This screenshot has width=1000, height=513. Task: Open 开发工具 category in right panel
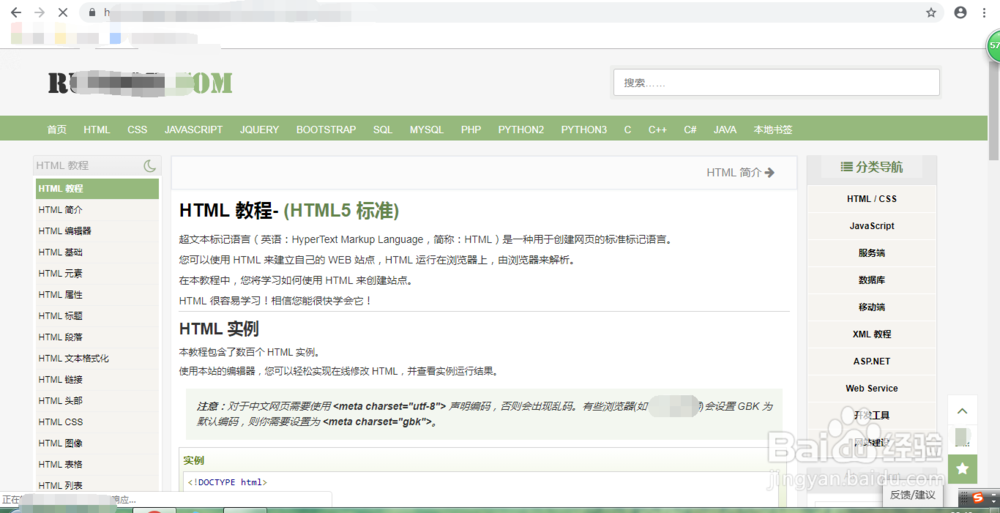pyautogui.click(x=872, y=415)
